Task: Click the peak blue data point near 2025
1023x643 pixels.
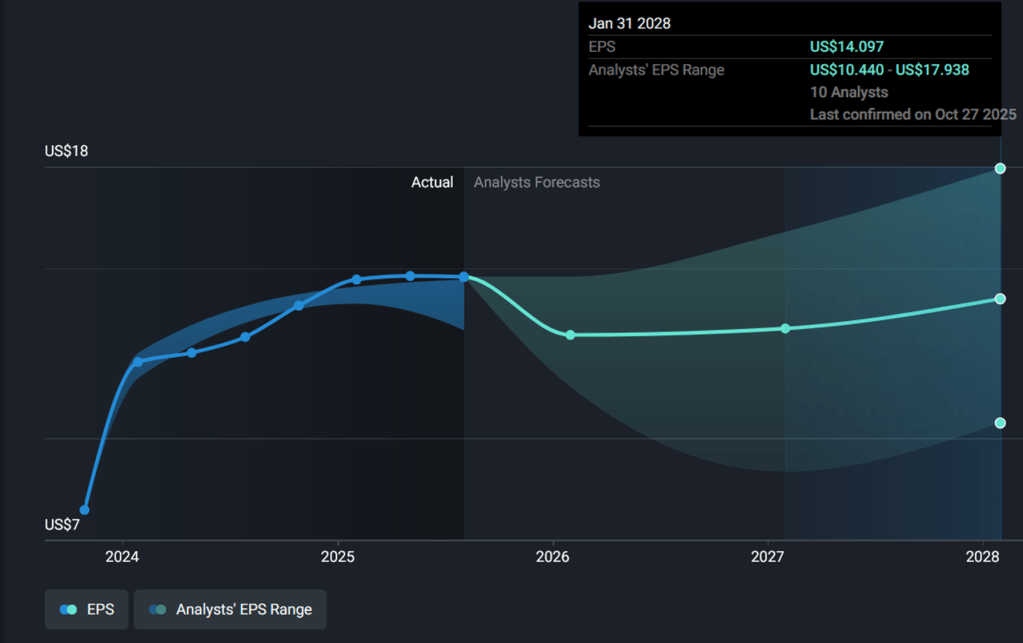Action: [409, 274]
